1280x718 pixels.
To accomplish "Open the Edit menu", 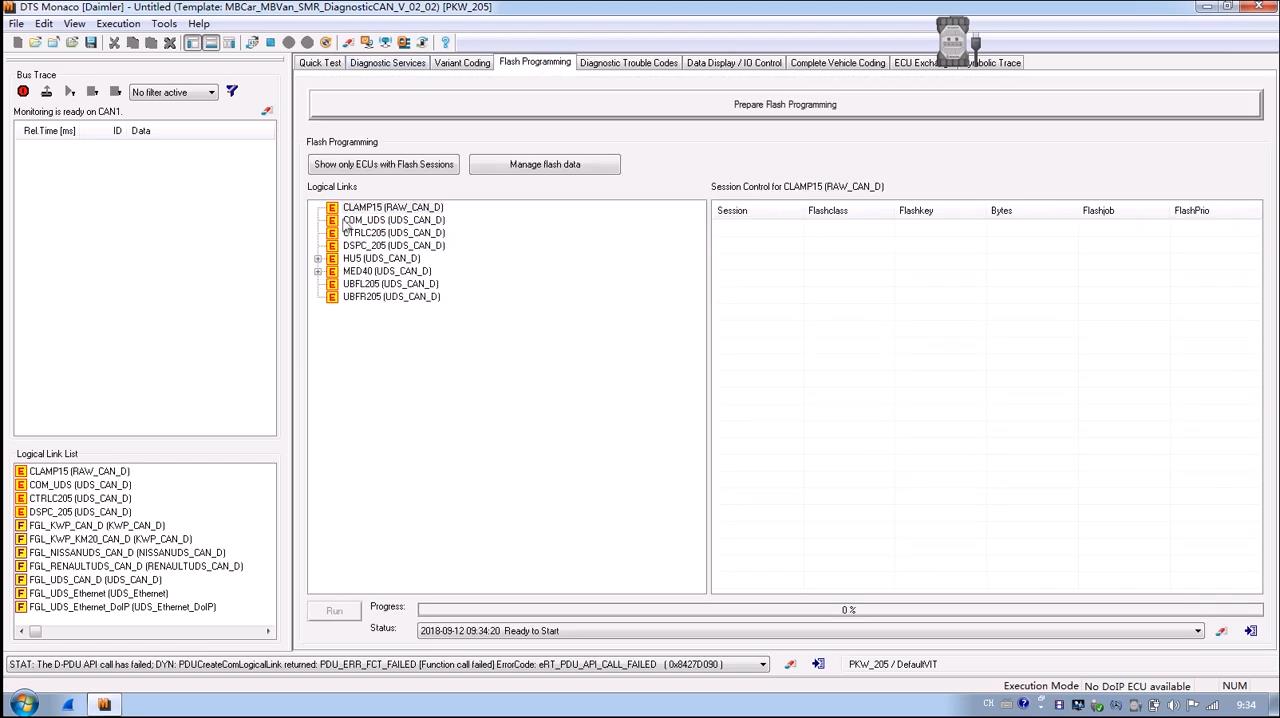I will 44,24.
